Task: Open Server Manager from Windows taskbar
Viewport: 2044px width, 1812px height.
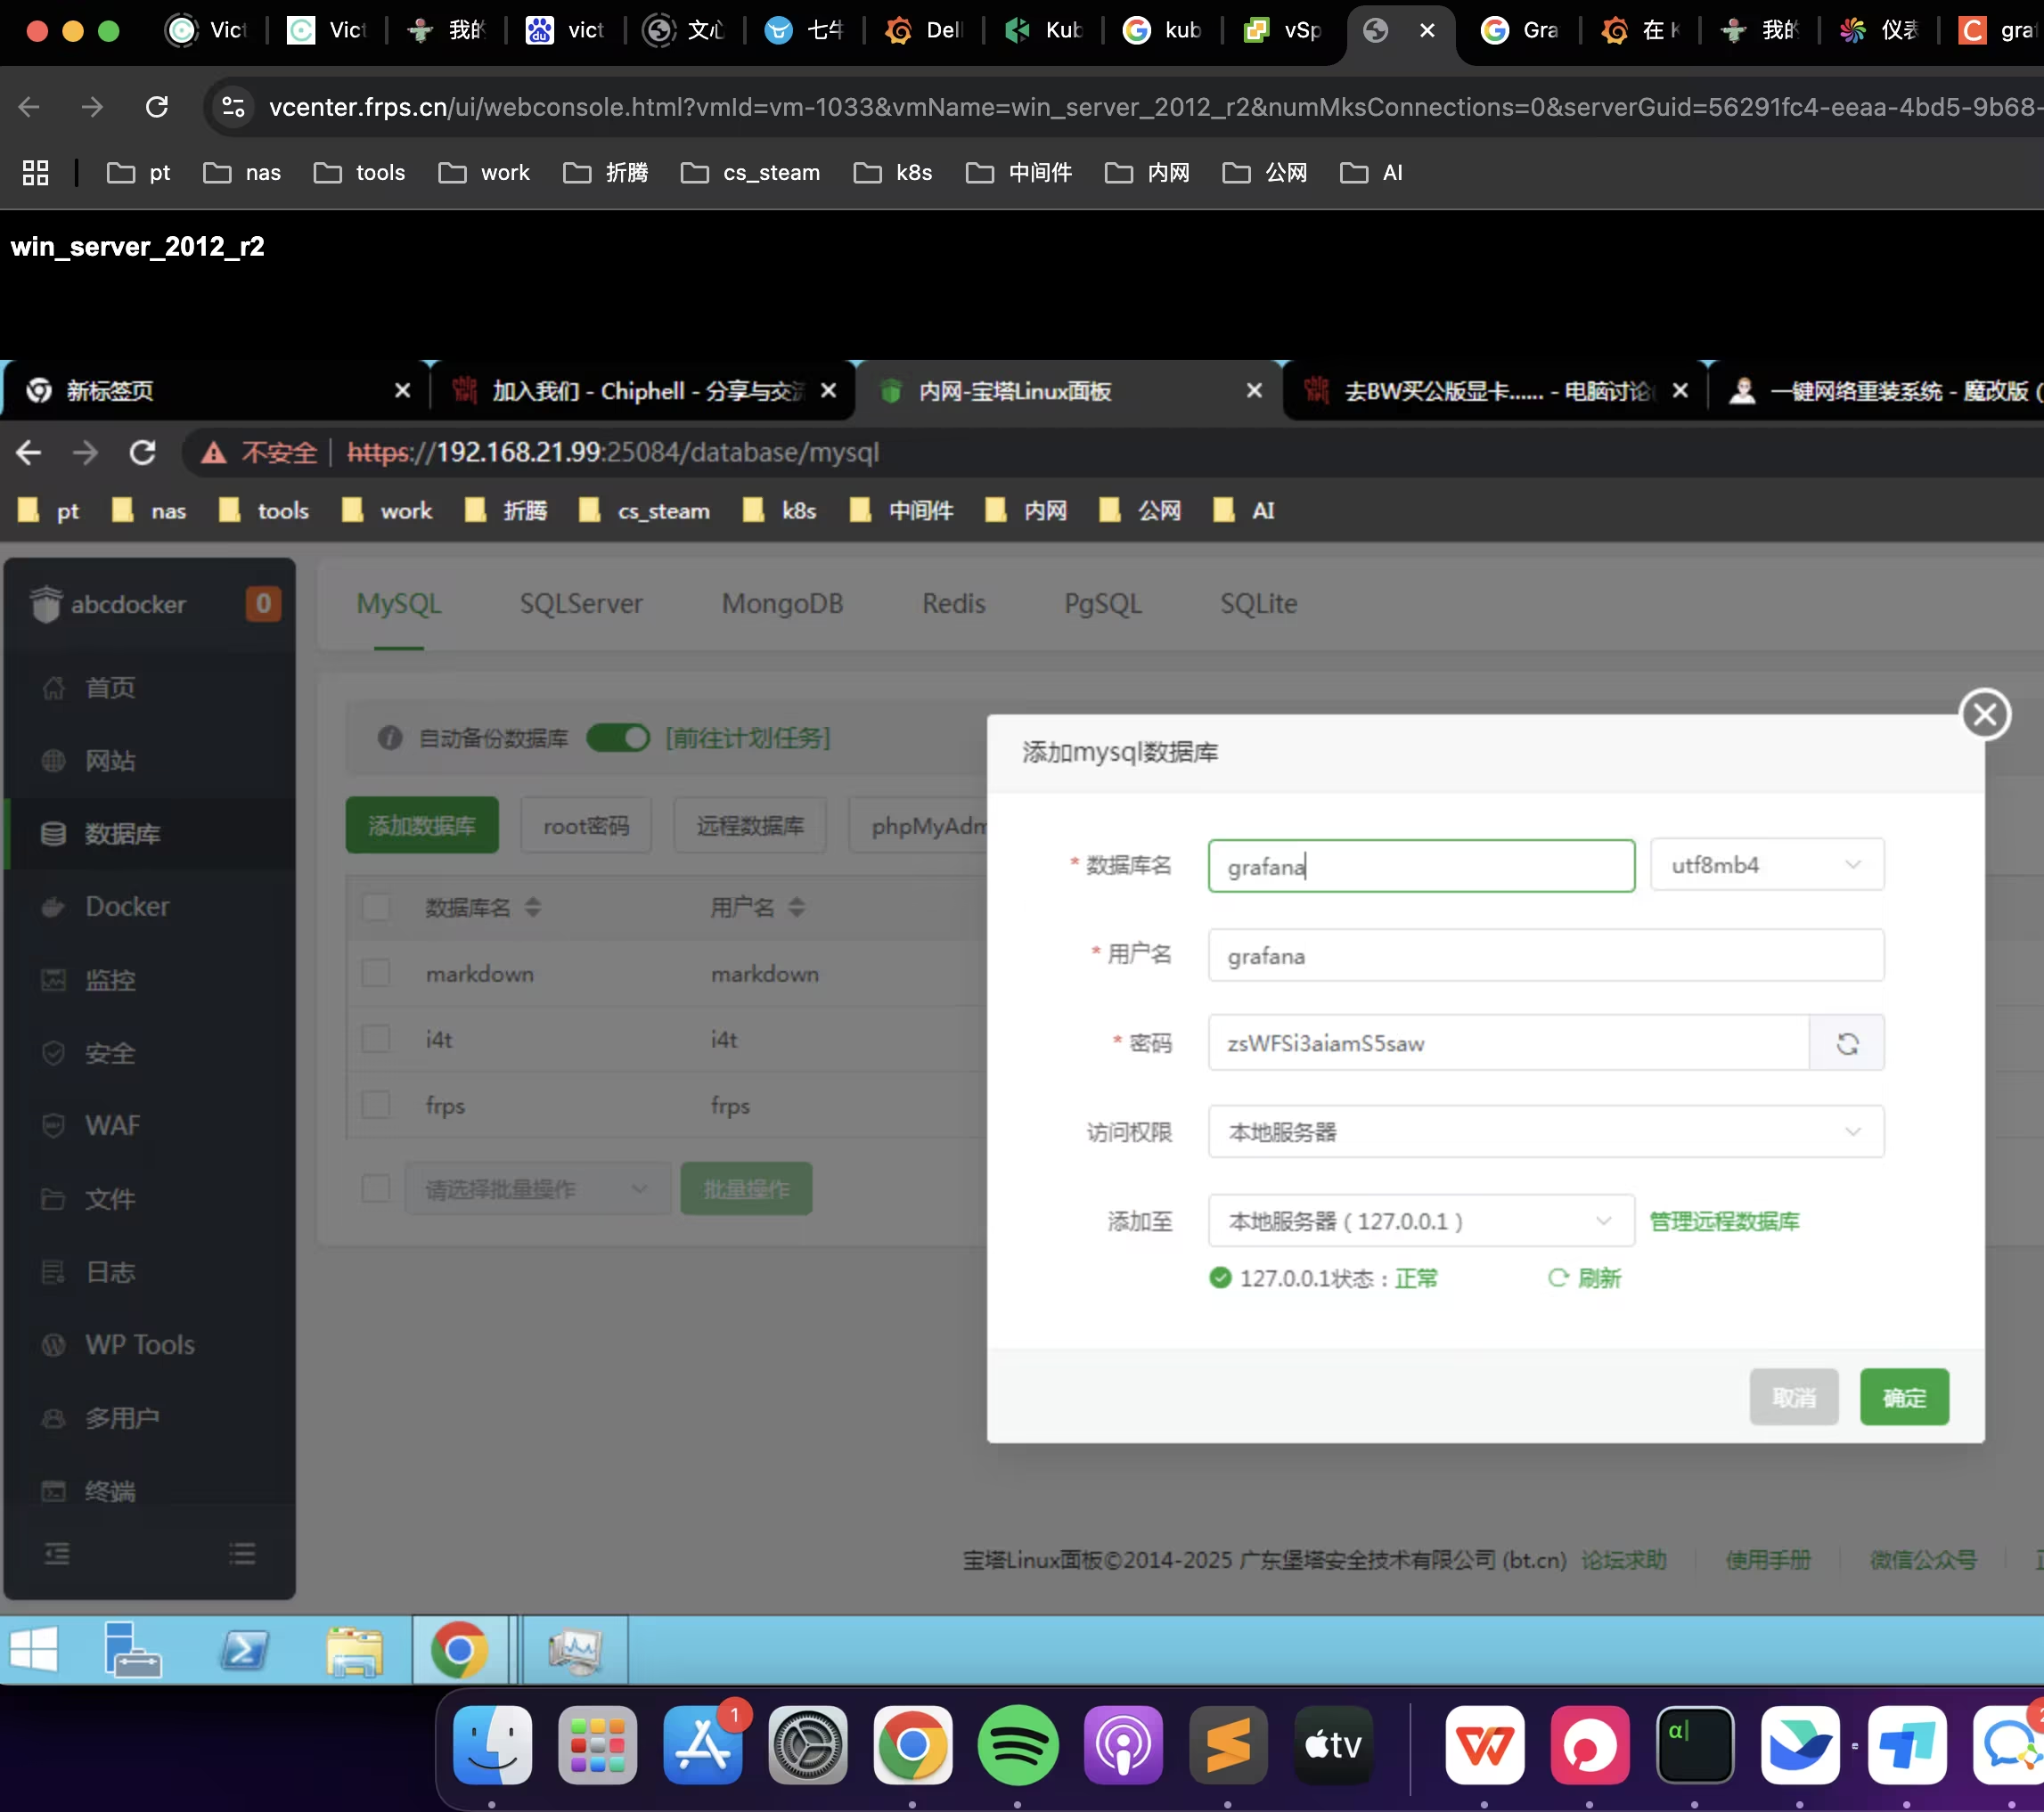Action: [x=132, y=1650]
